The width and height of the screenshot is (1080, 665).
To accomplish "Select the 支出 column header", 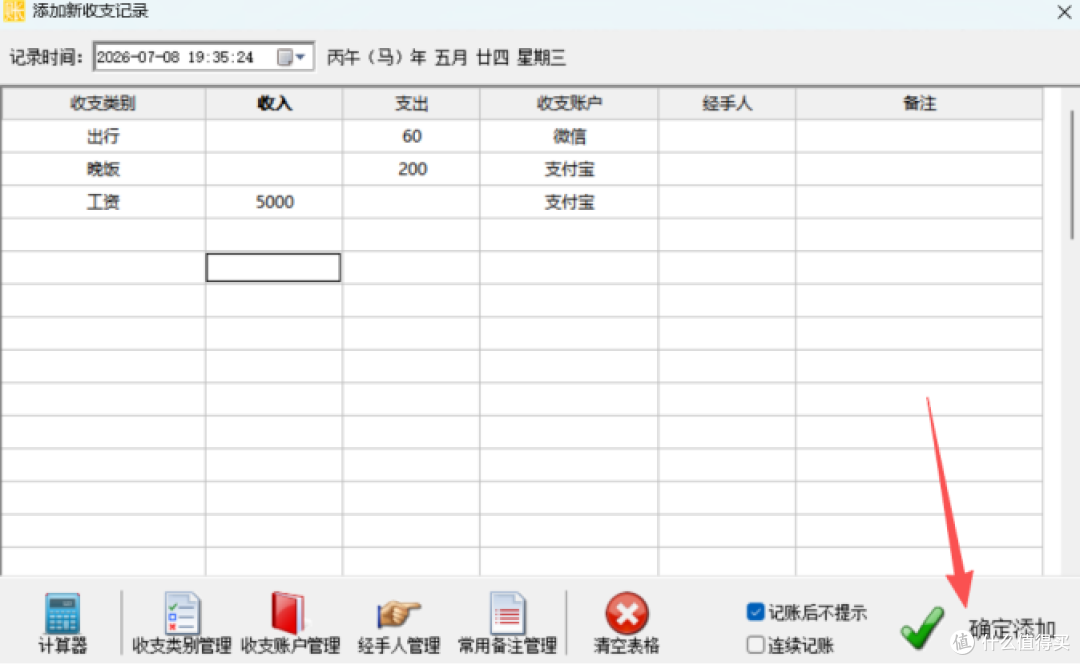I will [411, 103].
